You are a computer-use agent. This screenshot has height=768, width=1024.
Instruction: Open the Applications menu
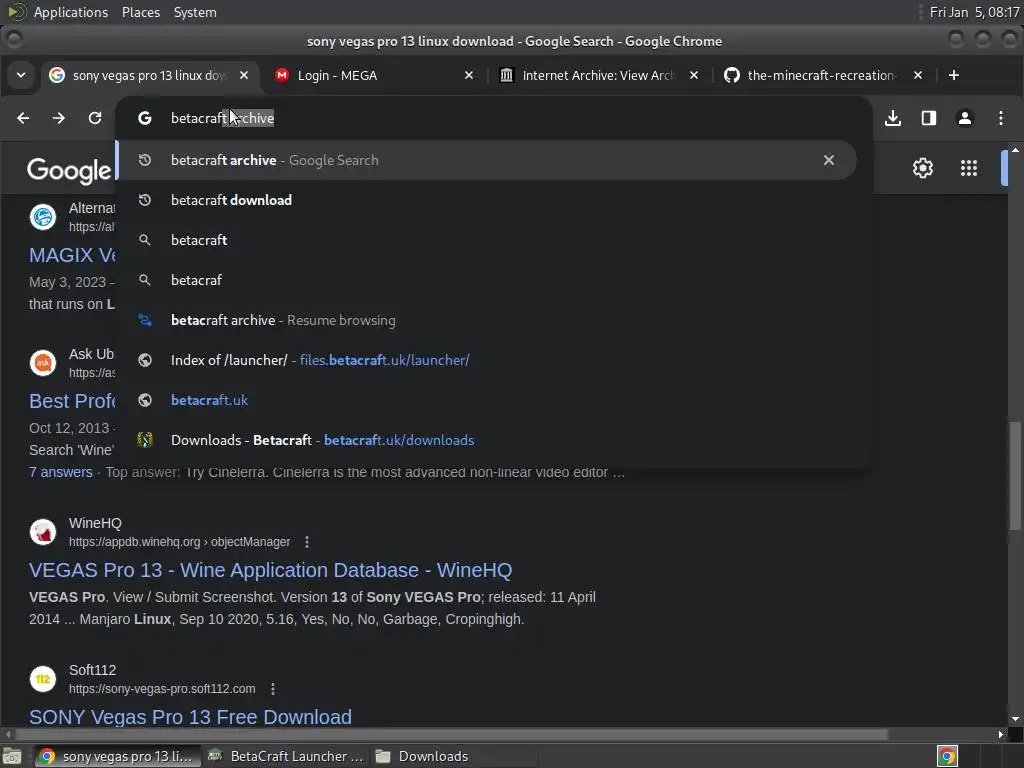pos(71,12)
